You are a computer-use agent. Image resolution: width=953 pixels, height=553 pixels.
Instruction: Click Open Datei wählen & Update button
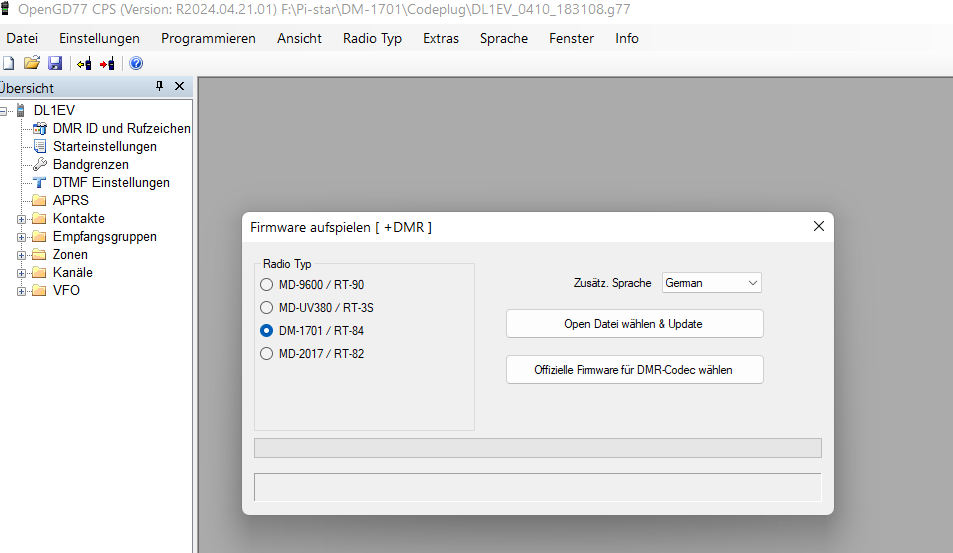pyautogui.click(x=634, y=324)
